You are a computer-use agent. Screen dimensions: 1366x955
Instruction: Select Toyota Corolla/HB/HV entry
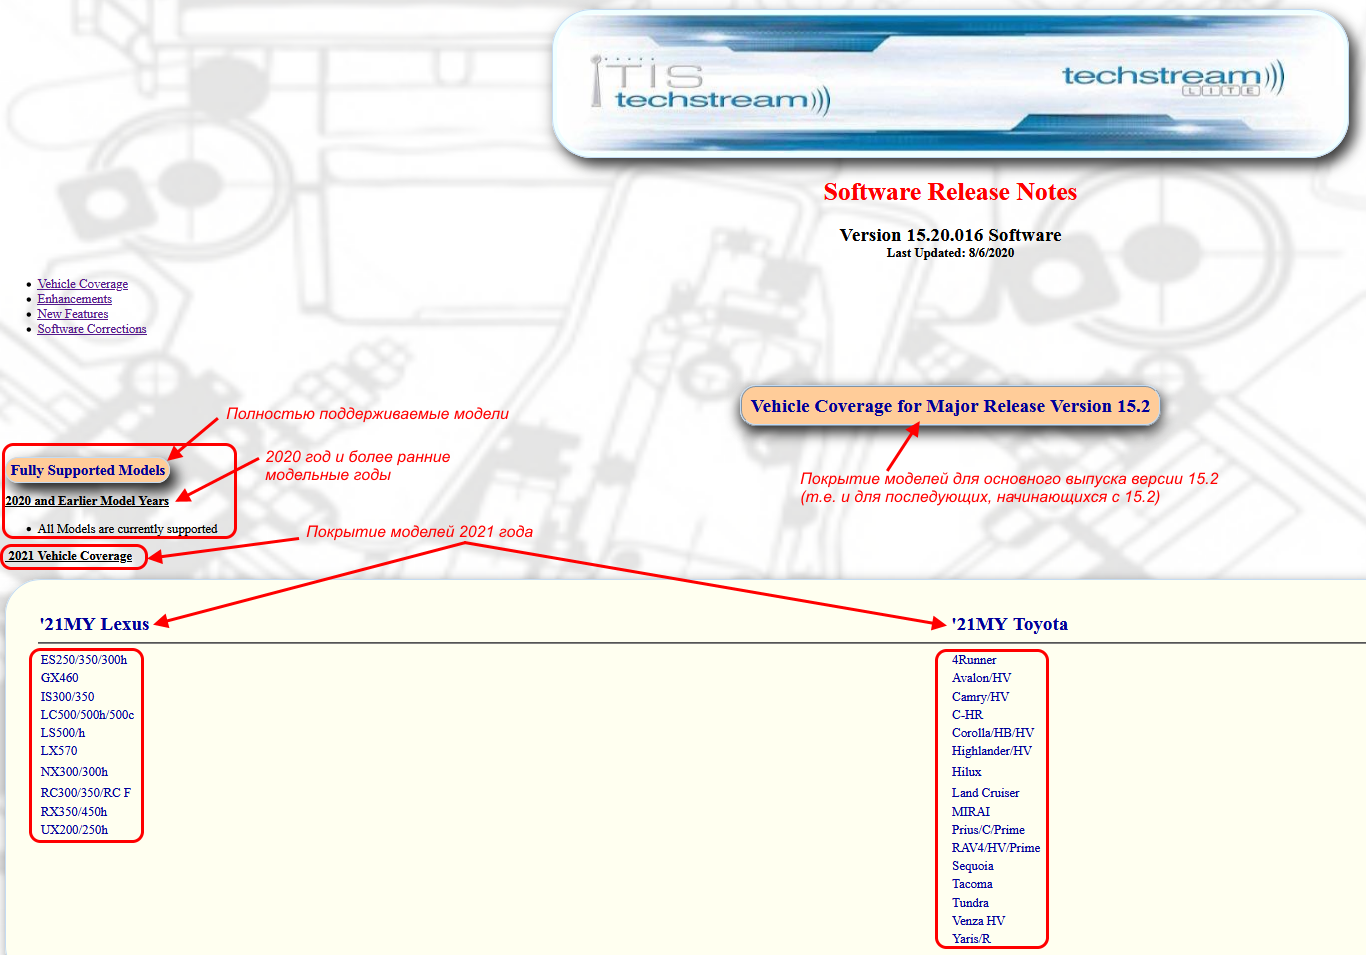click(x=993, y=733)
